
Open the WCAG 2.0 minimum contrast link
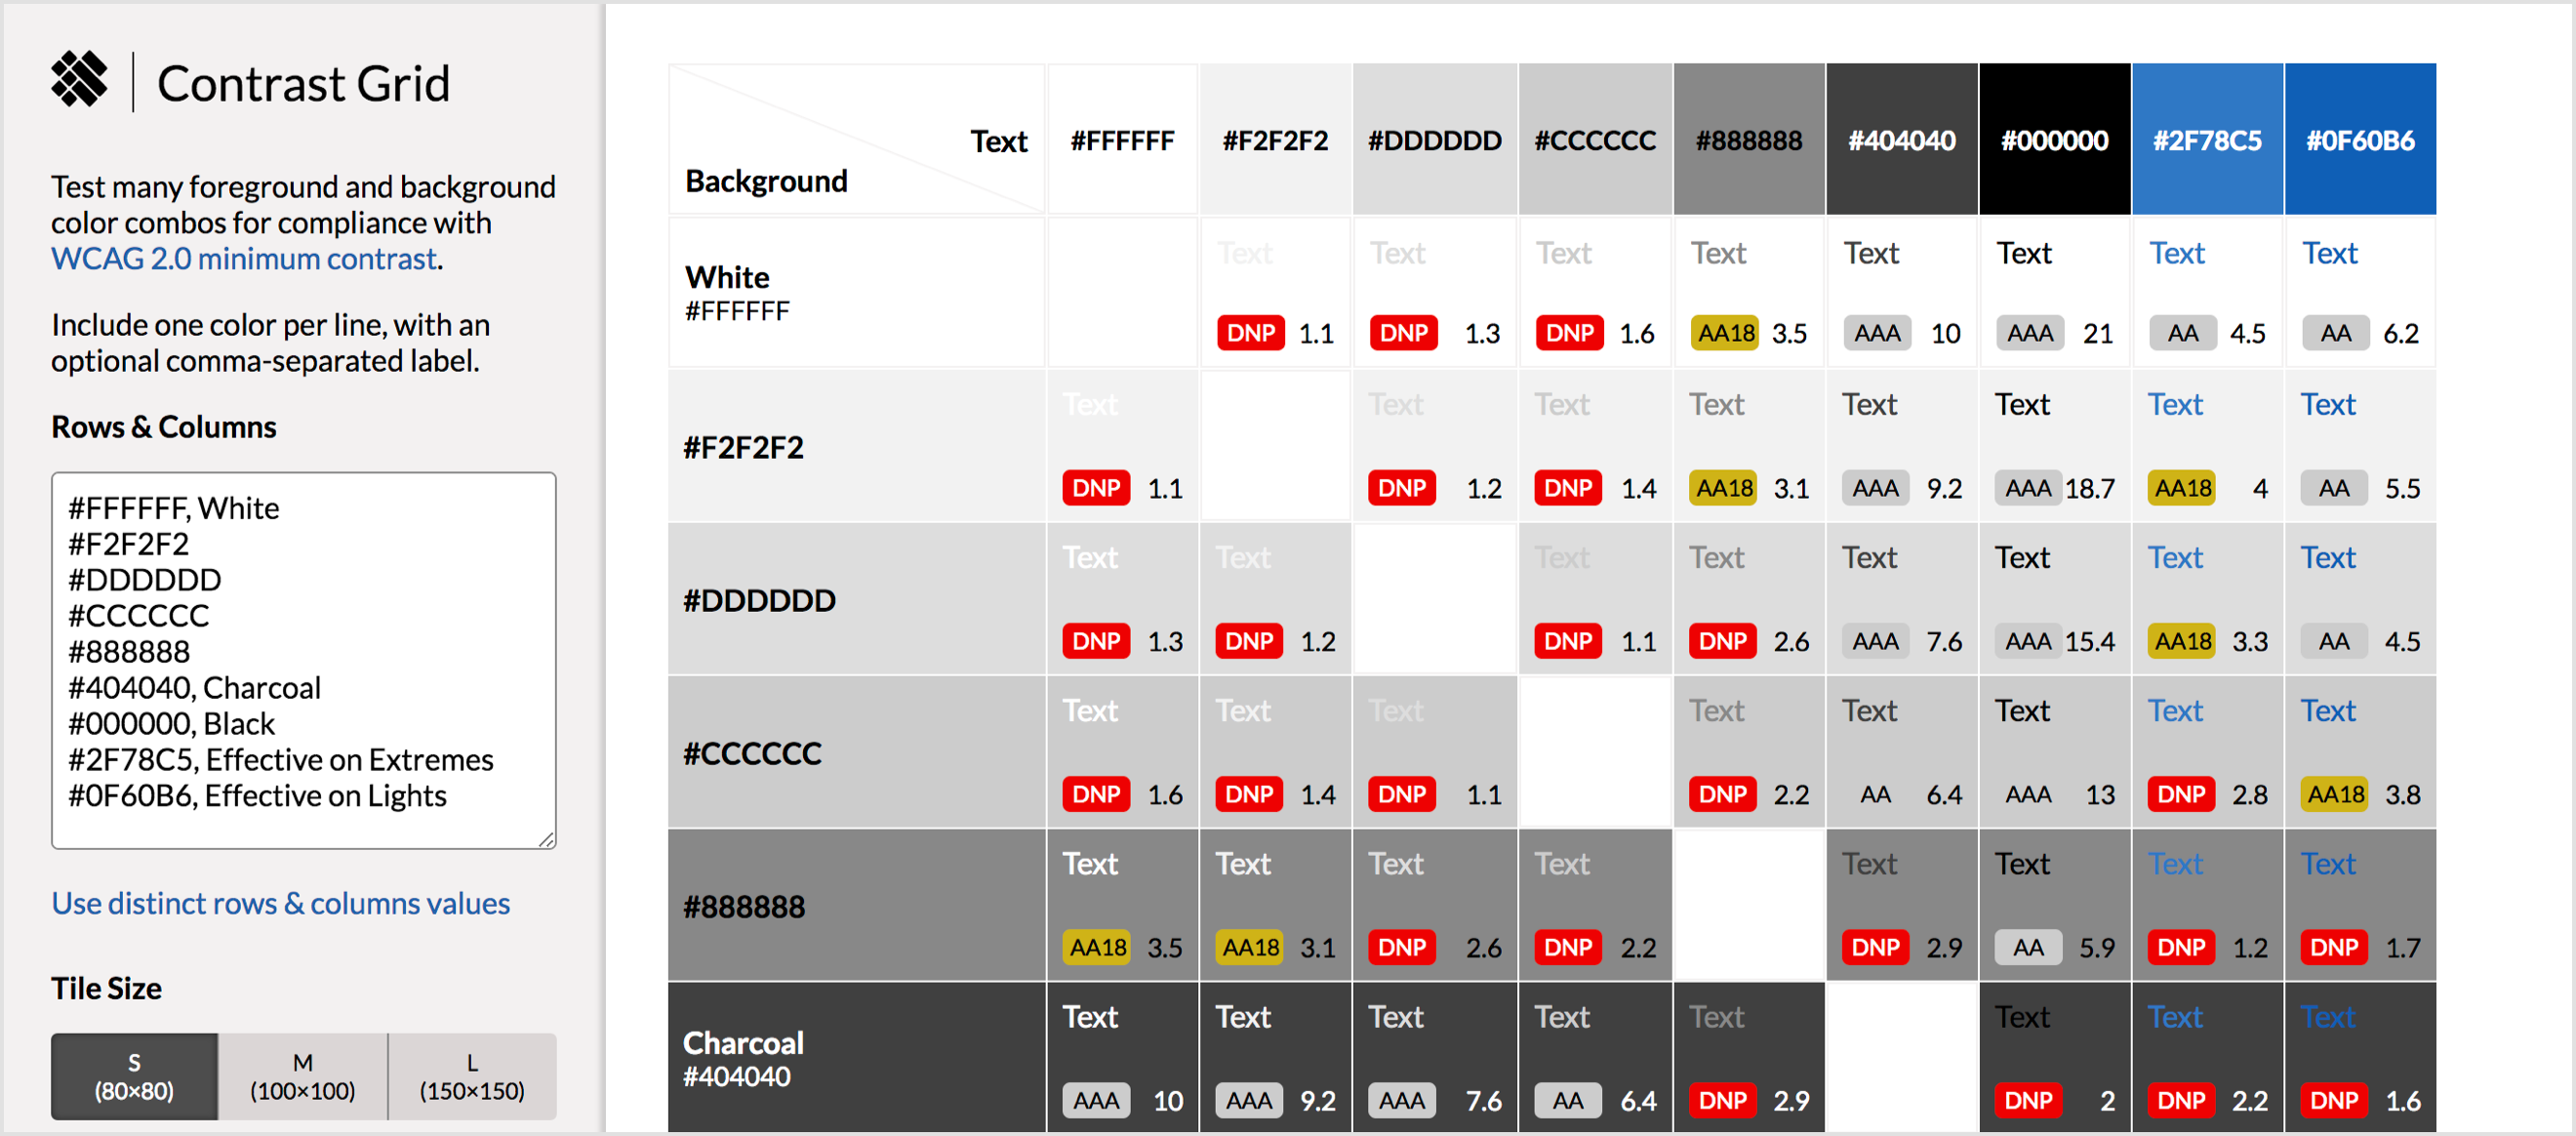[x=245, y=259]
